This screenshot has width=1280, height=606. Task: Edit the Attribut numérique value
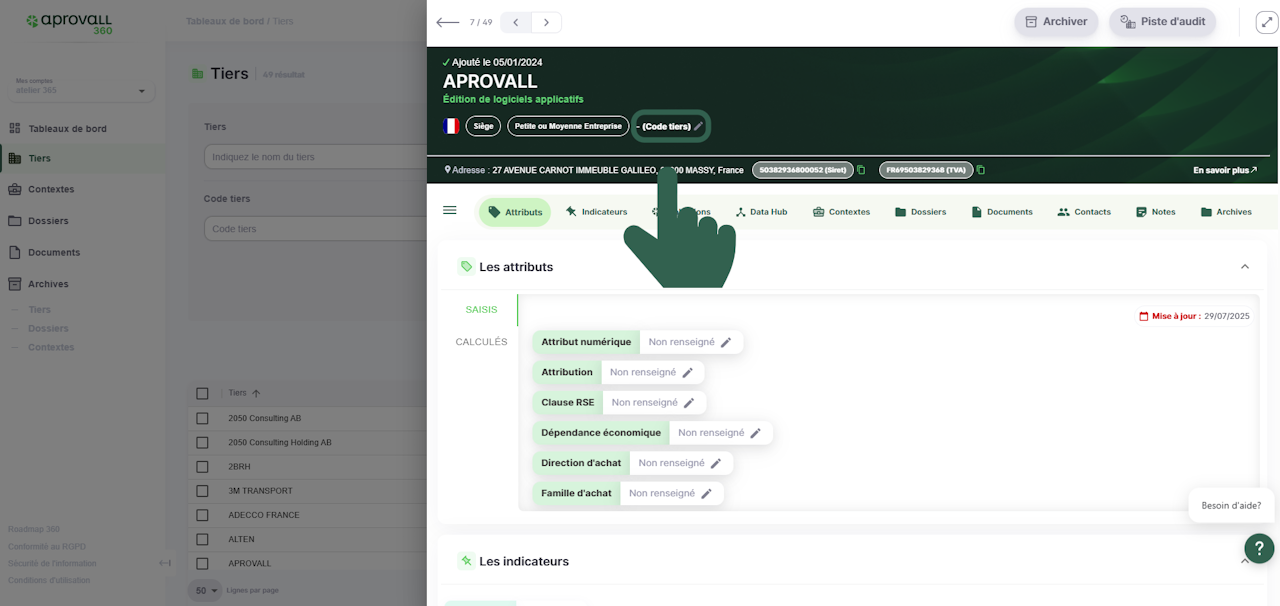(x=726, y=342)
